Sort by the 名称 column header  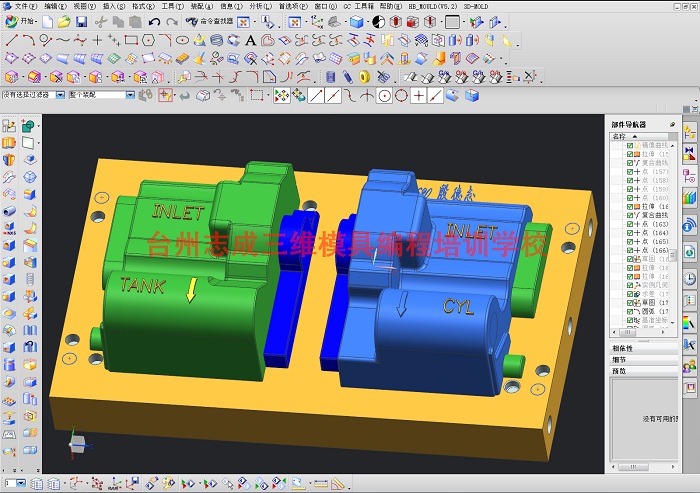pyautogui.click(x=639, y=136)
